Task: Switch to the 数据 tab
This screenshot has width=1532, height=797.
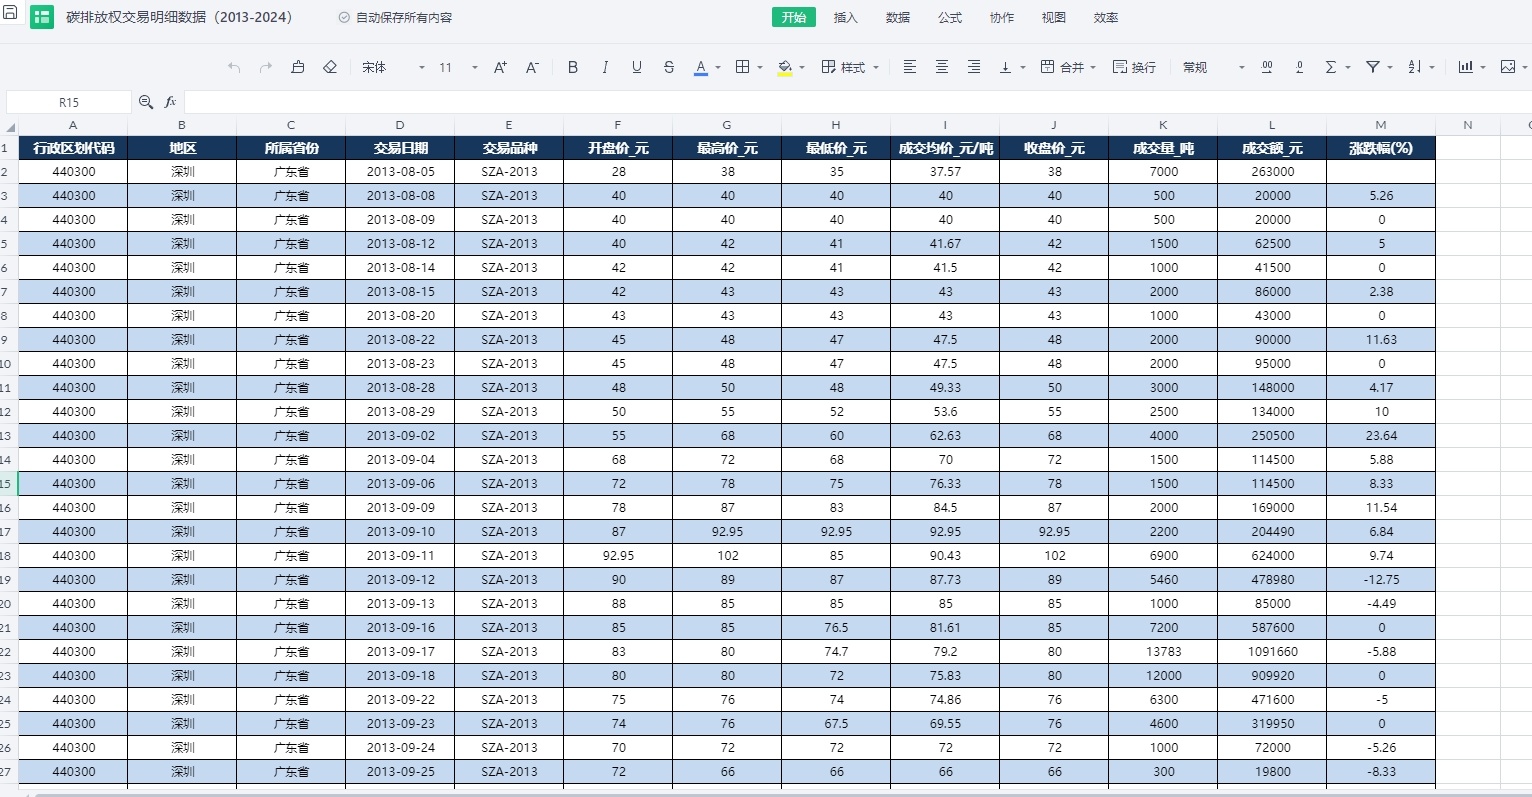Action: point(898,18)
